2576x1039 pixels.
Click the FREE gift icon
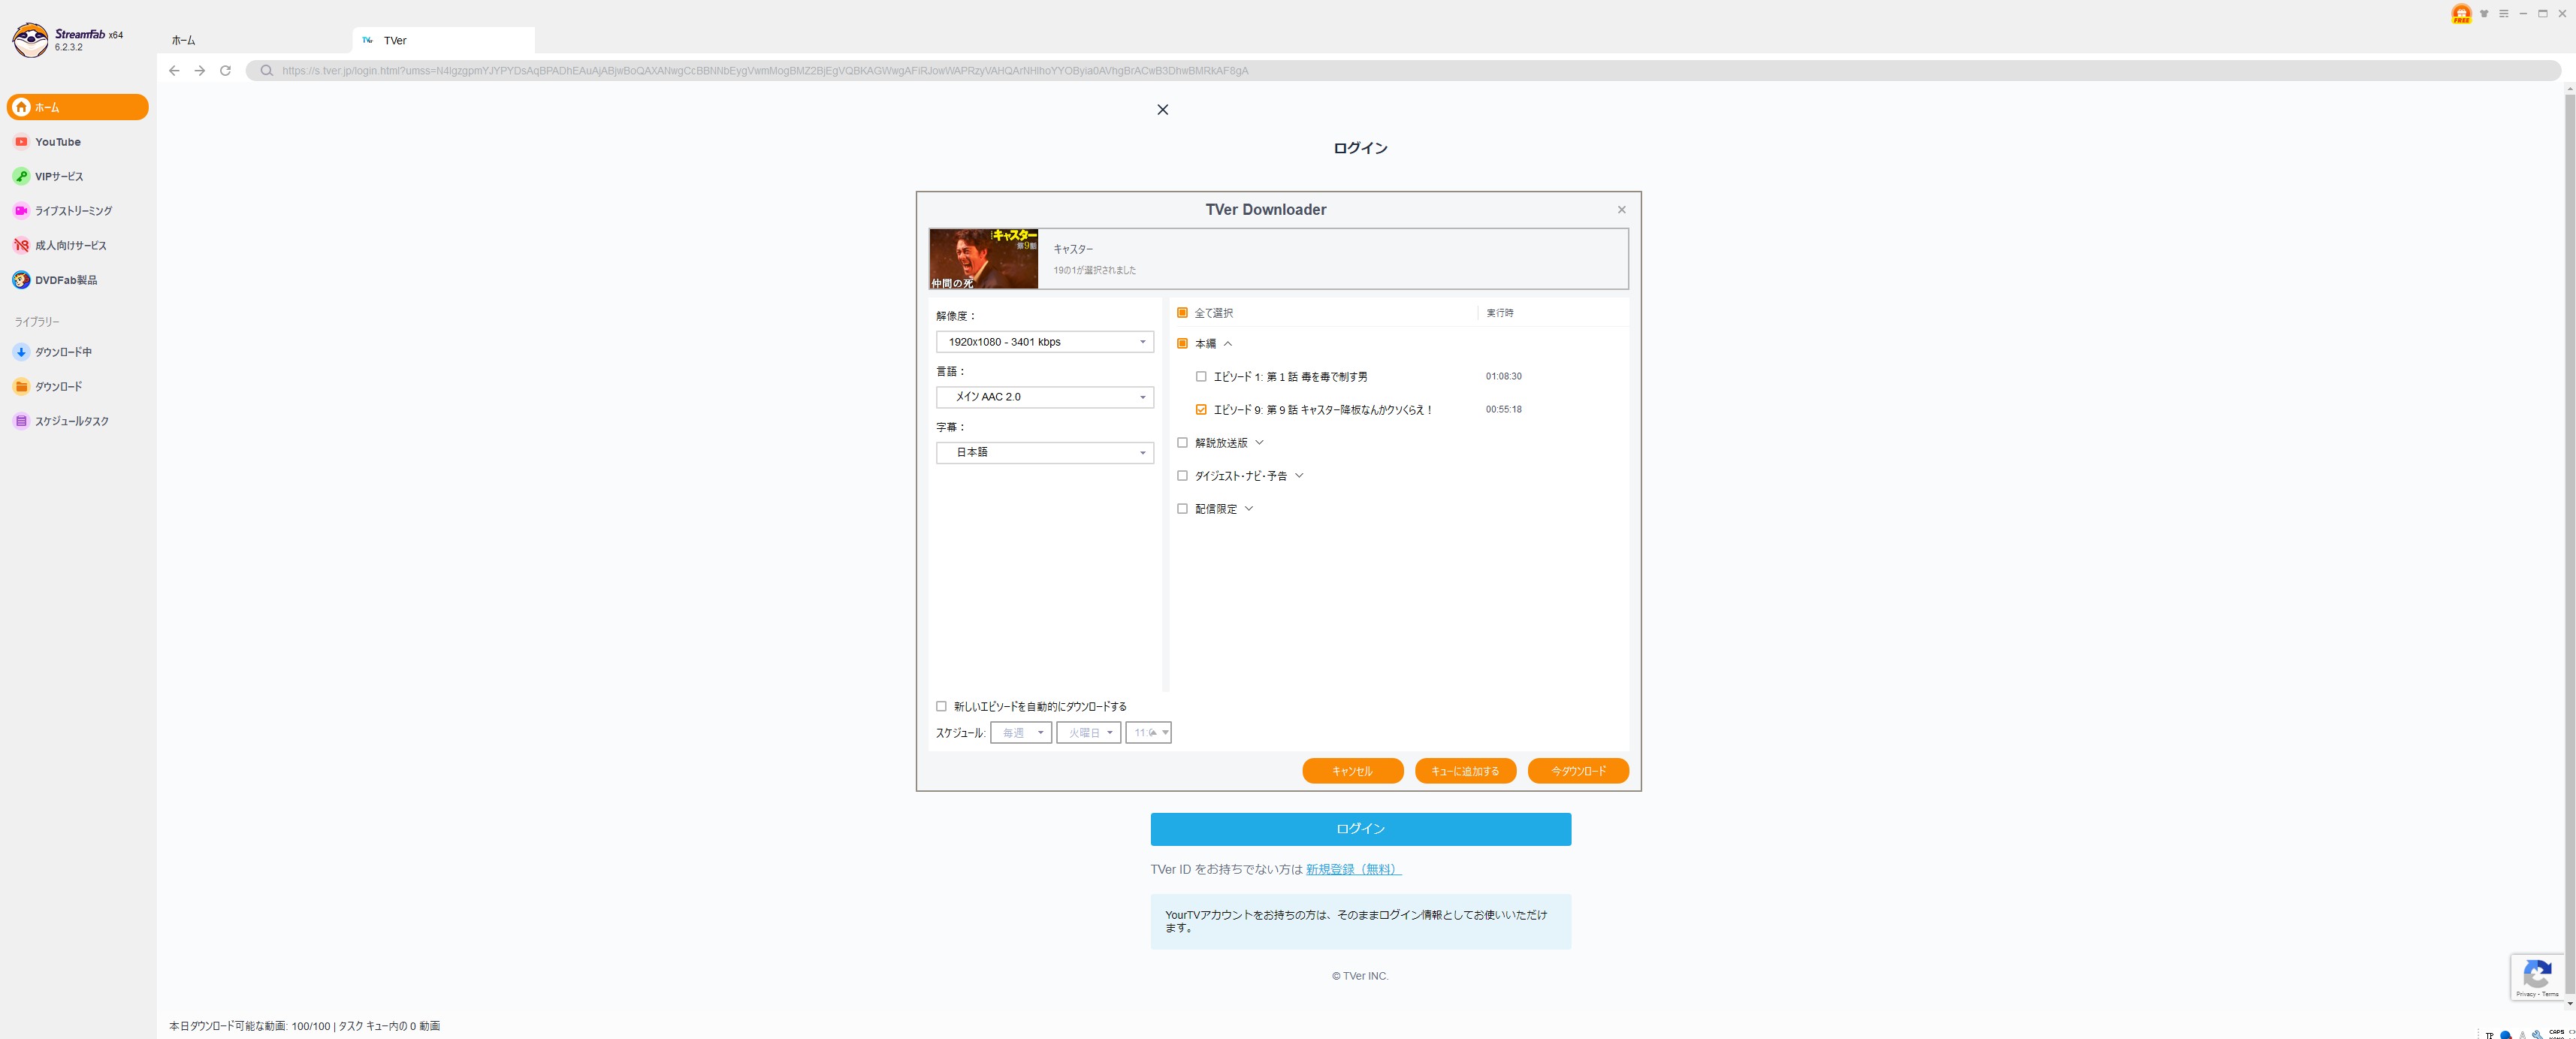(2461, 14)
